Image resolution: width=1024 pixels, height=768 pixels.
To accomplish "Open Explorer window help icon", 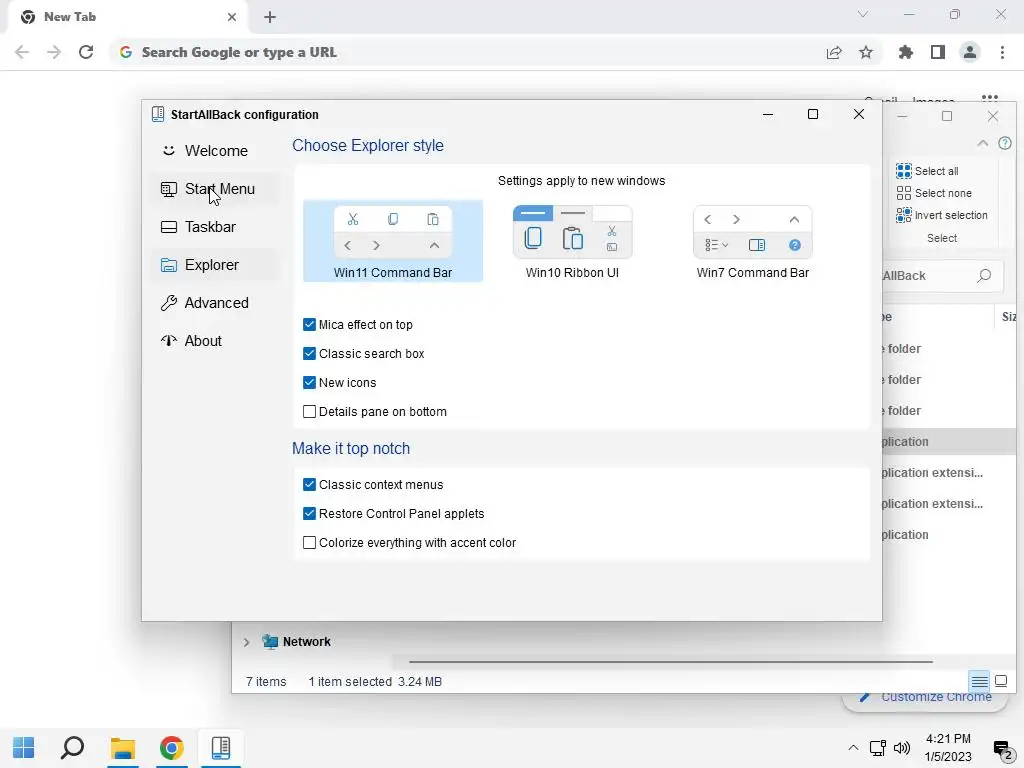I will coord(1004,143).
